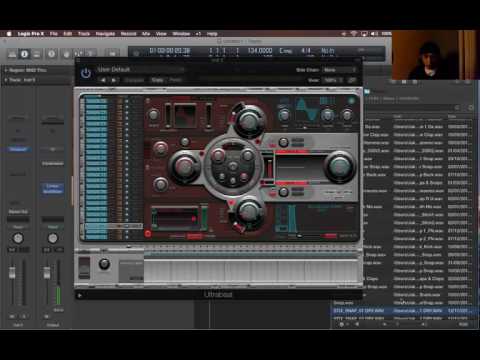
Task: Open Quick Help icon in control bar
Action: (x=51, y=54)
